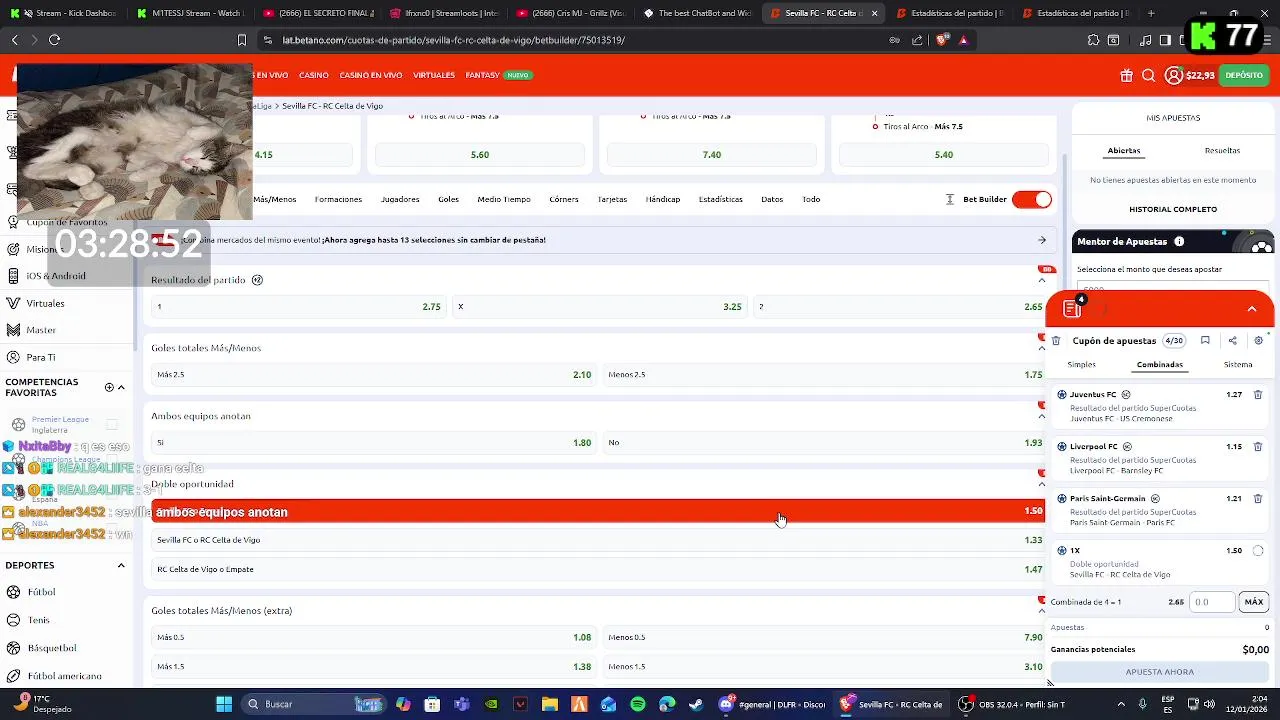Viewport: 1280px width, 720px height.
Task: Collapse the Goles totales Más/Menos market
Action: [1041, 349]
